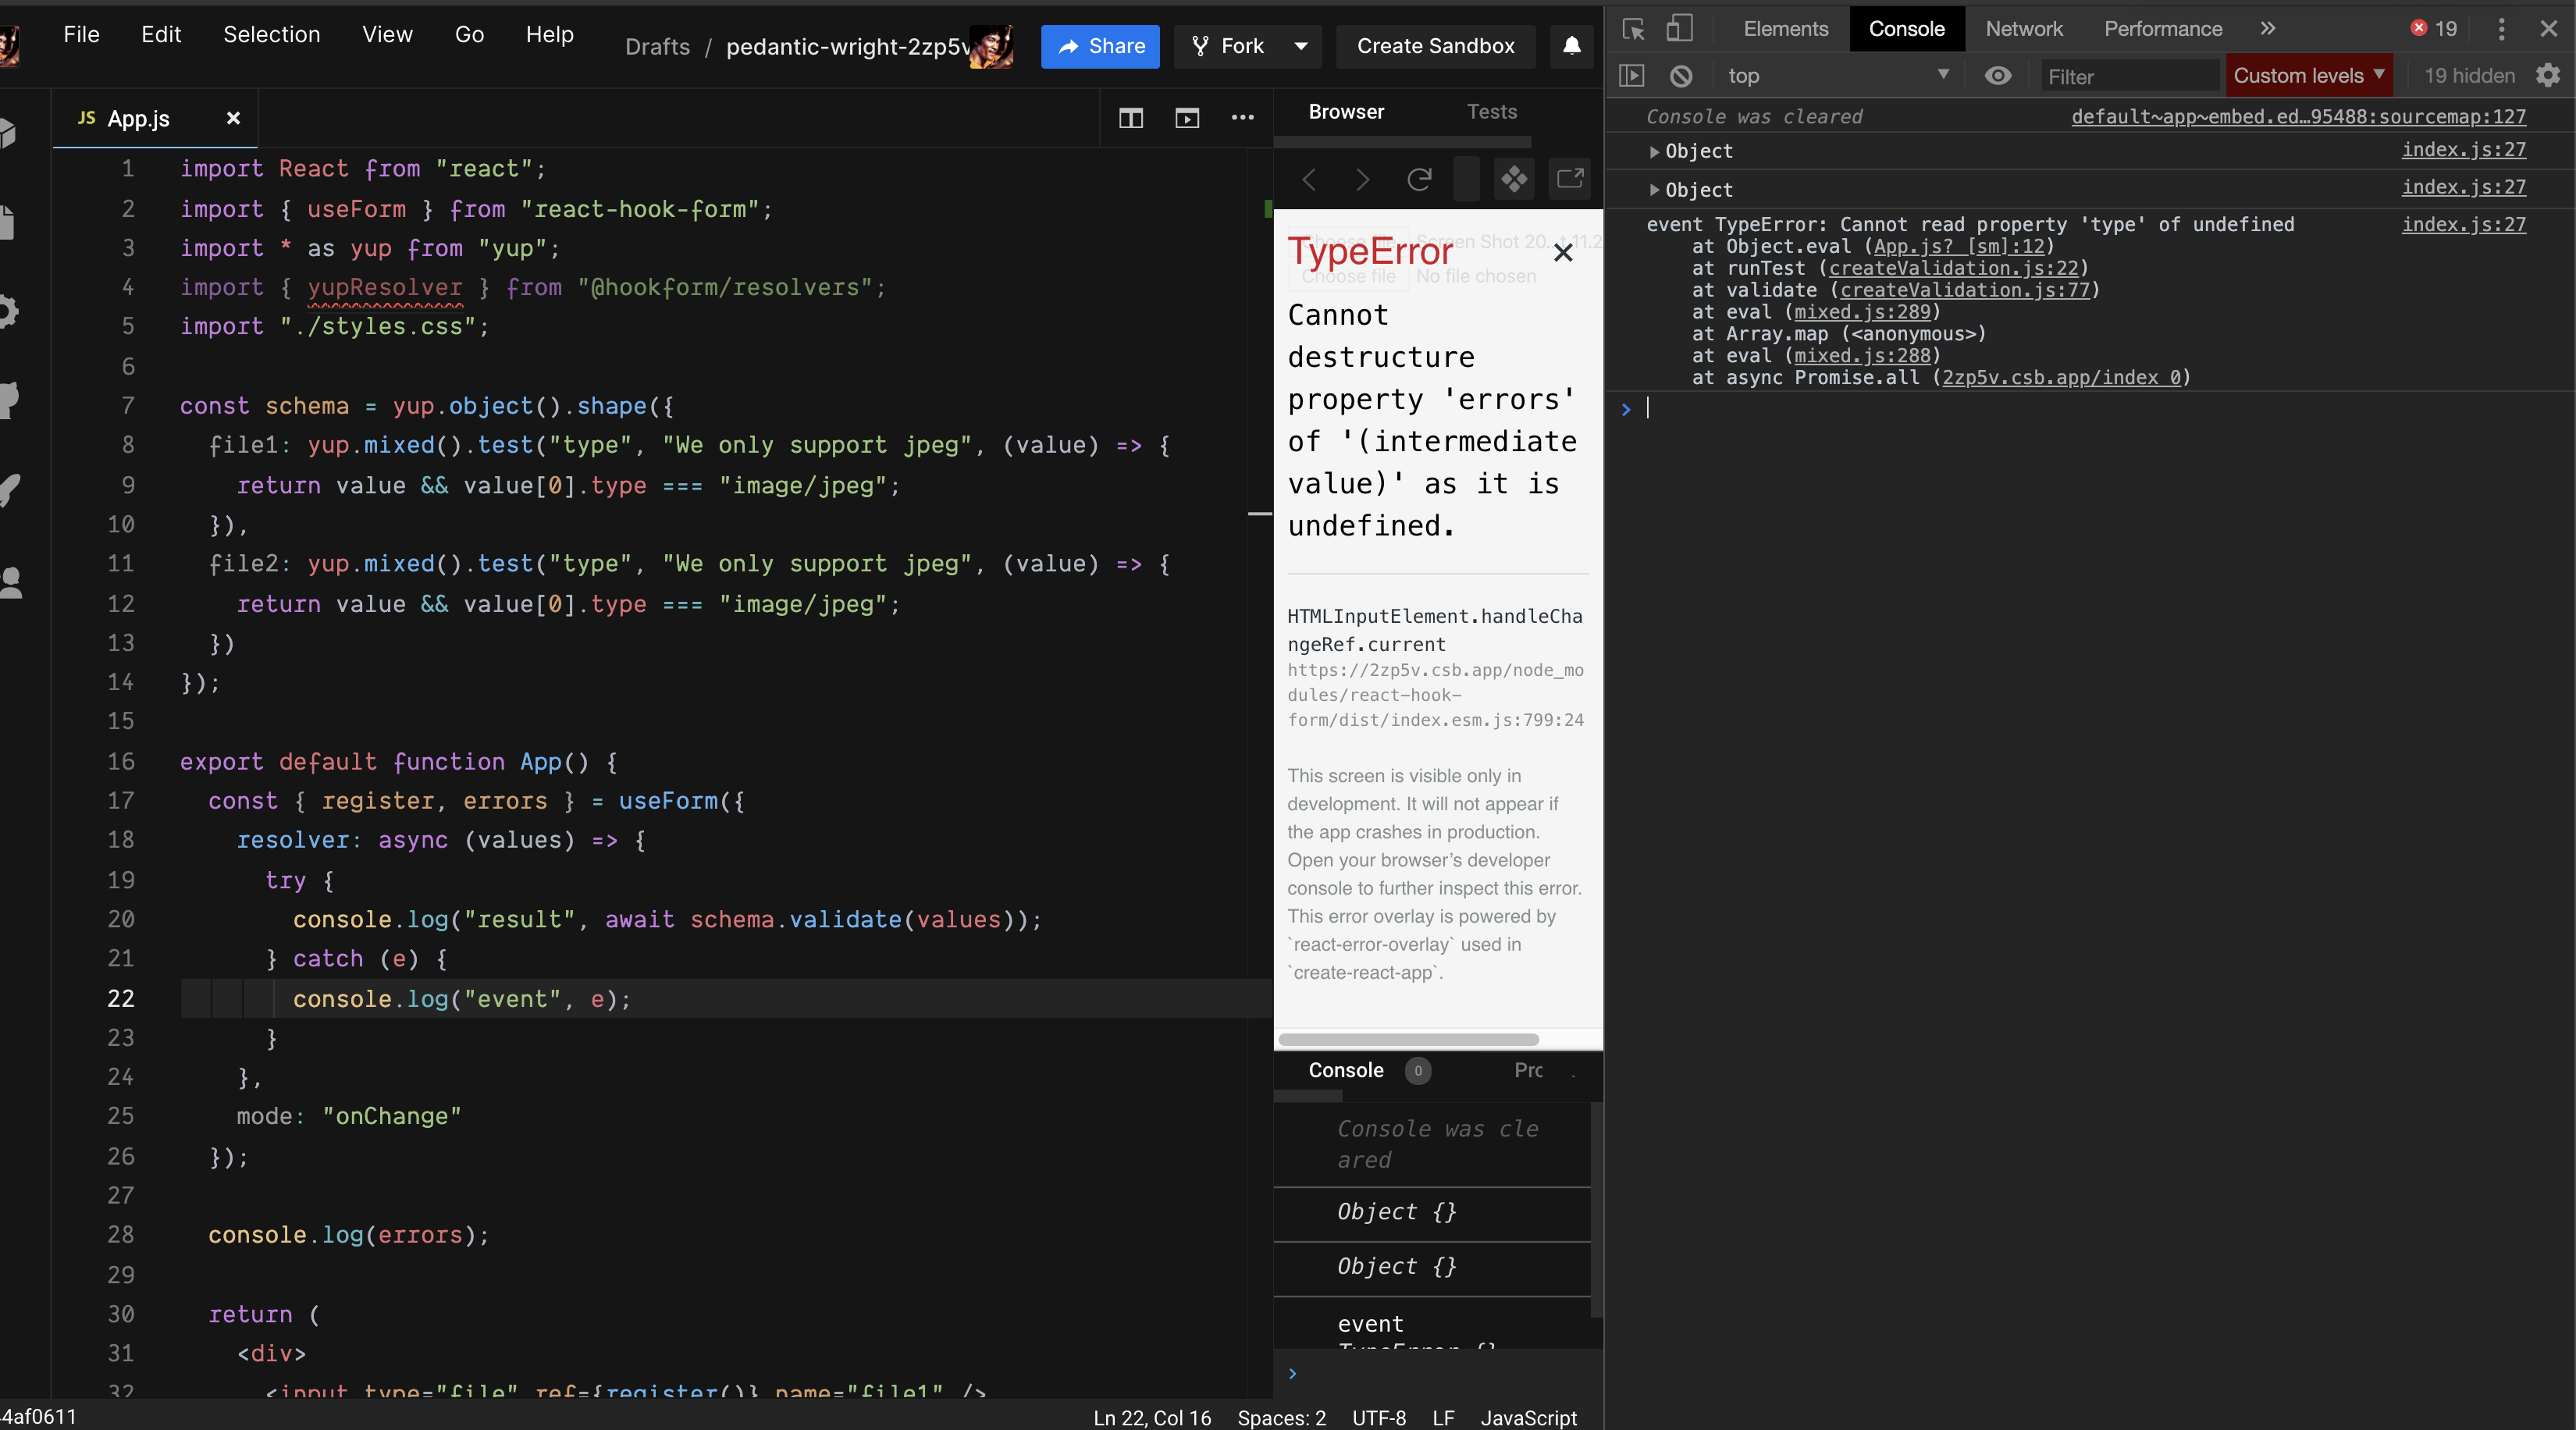Open the editor more-actions ellipsis menu

click(1242, 118)
